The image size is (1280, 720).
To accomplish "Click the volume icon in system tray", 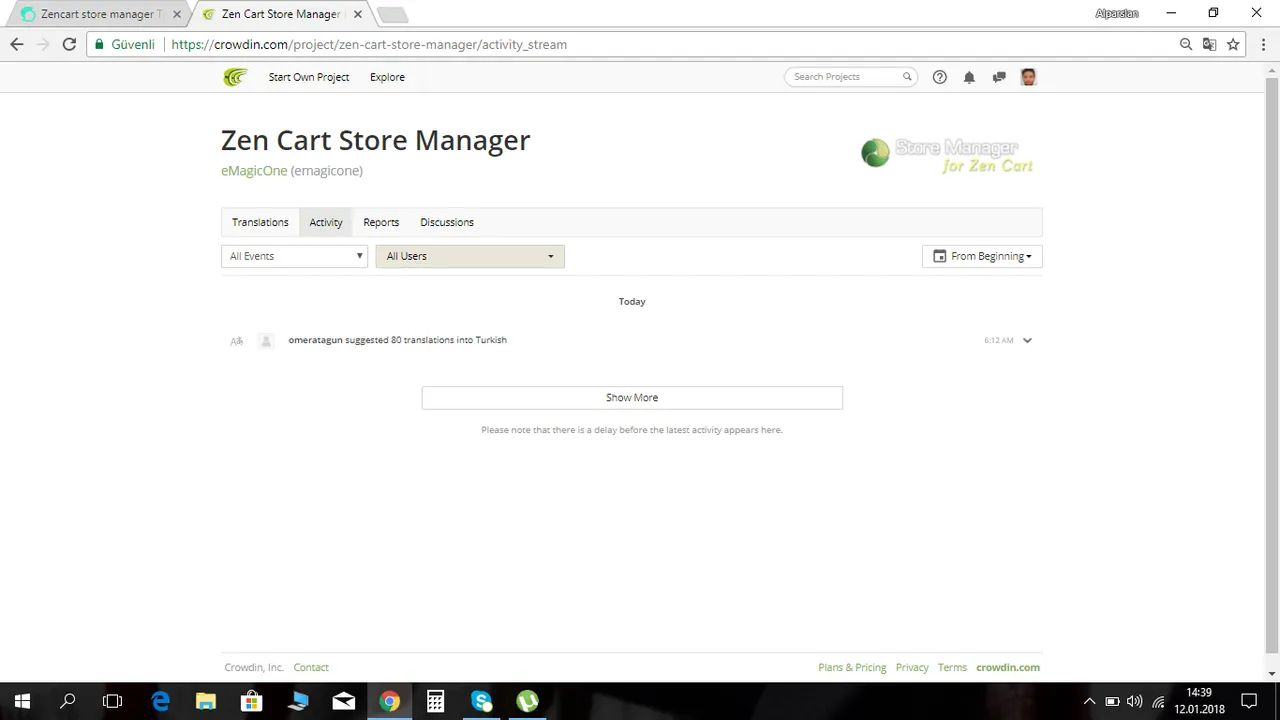I will point(1134,701).
